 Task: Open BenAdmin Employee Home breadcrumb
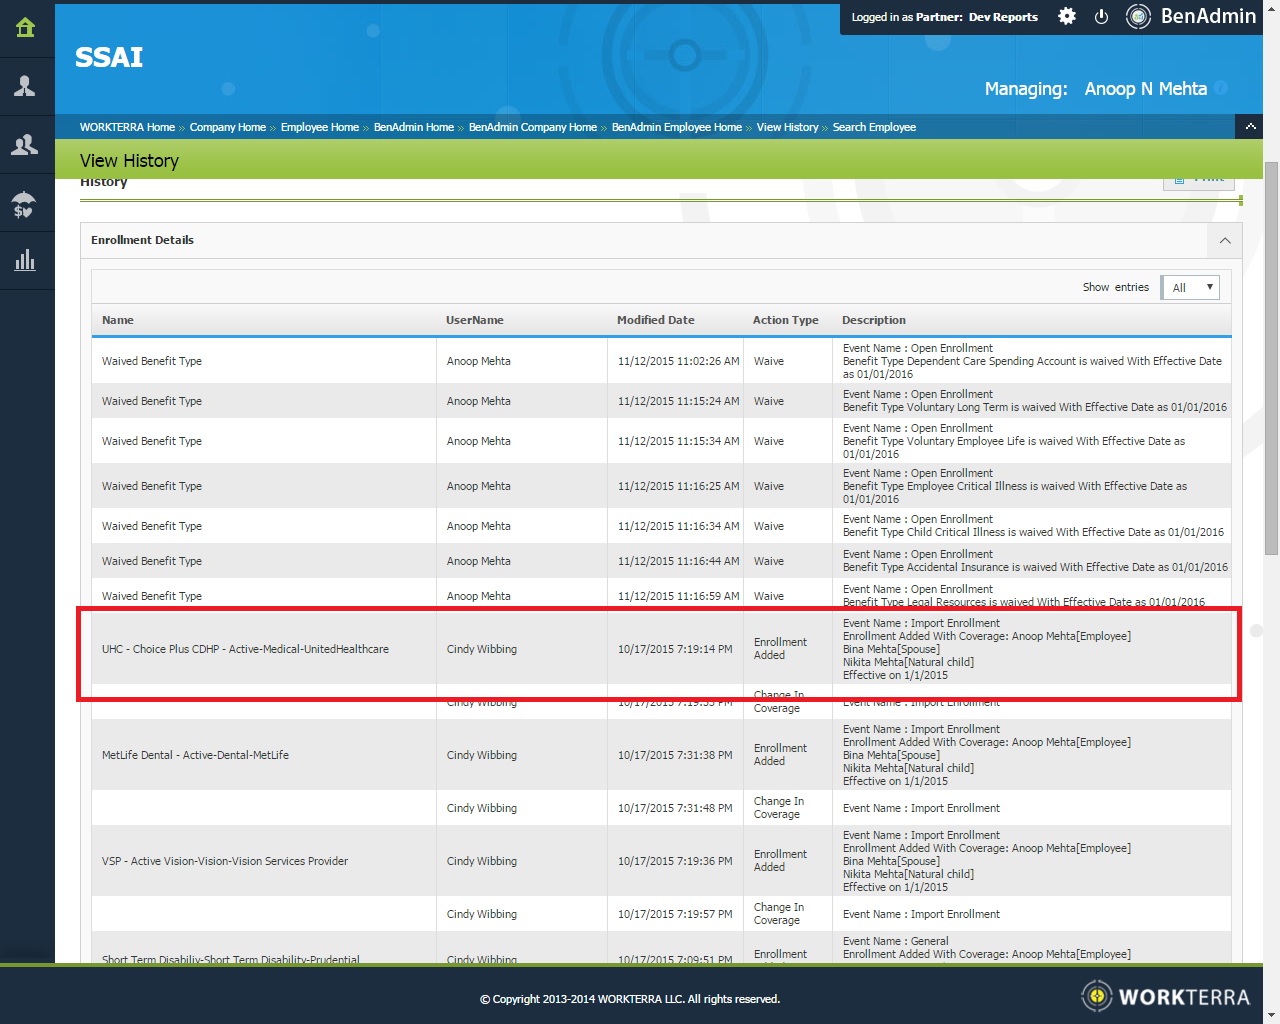click(x=676, y=127)
